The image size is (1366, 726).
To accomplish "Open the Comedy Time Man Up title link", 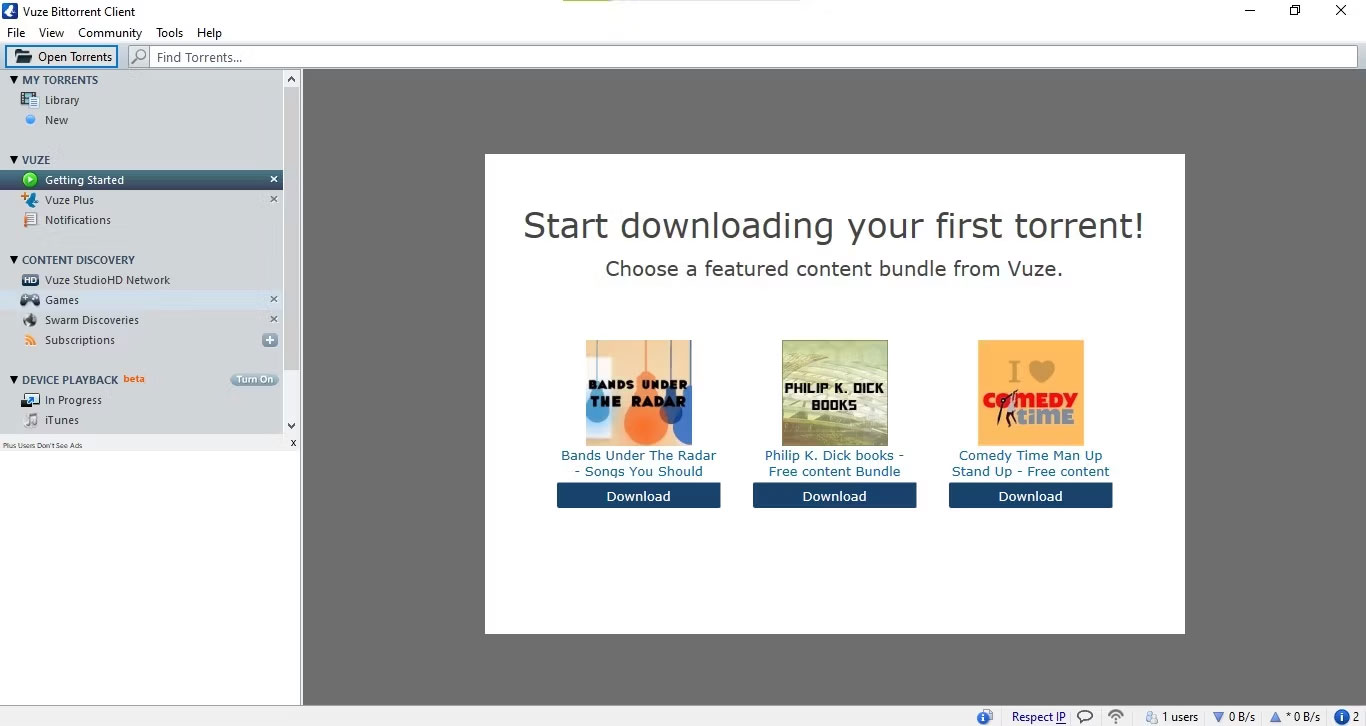I will point(1030,463).
